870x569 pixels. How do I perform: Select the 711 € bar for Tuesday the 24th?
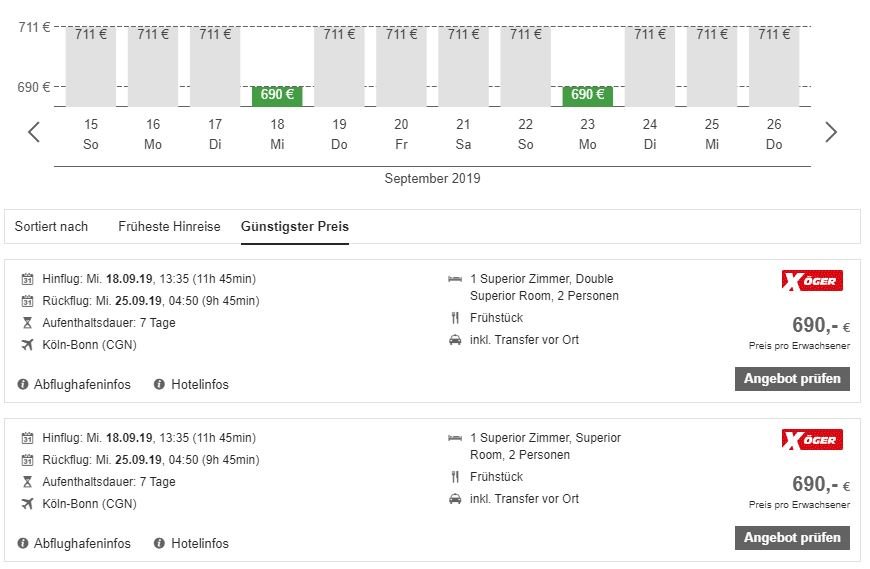click(x=649, y=66)
